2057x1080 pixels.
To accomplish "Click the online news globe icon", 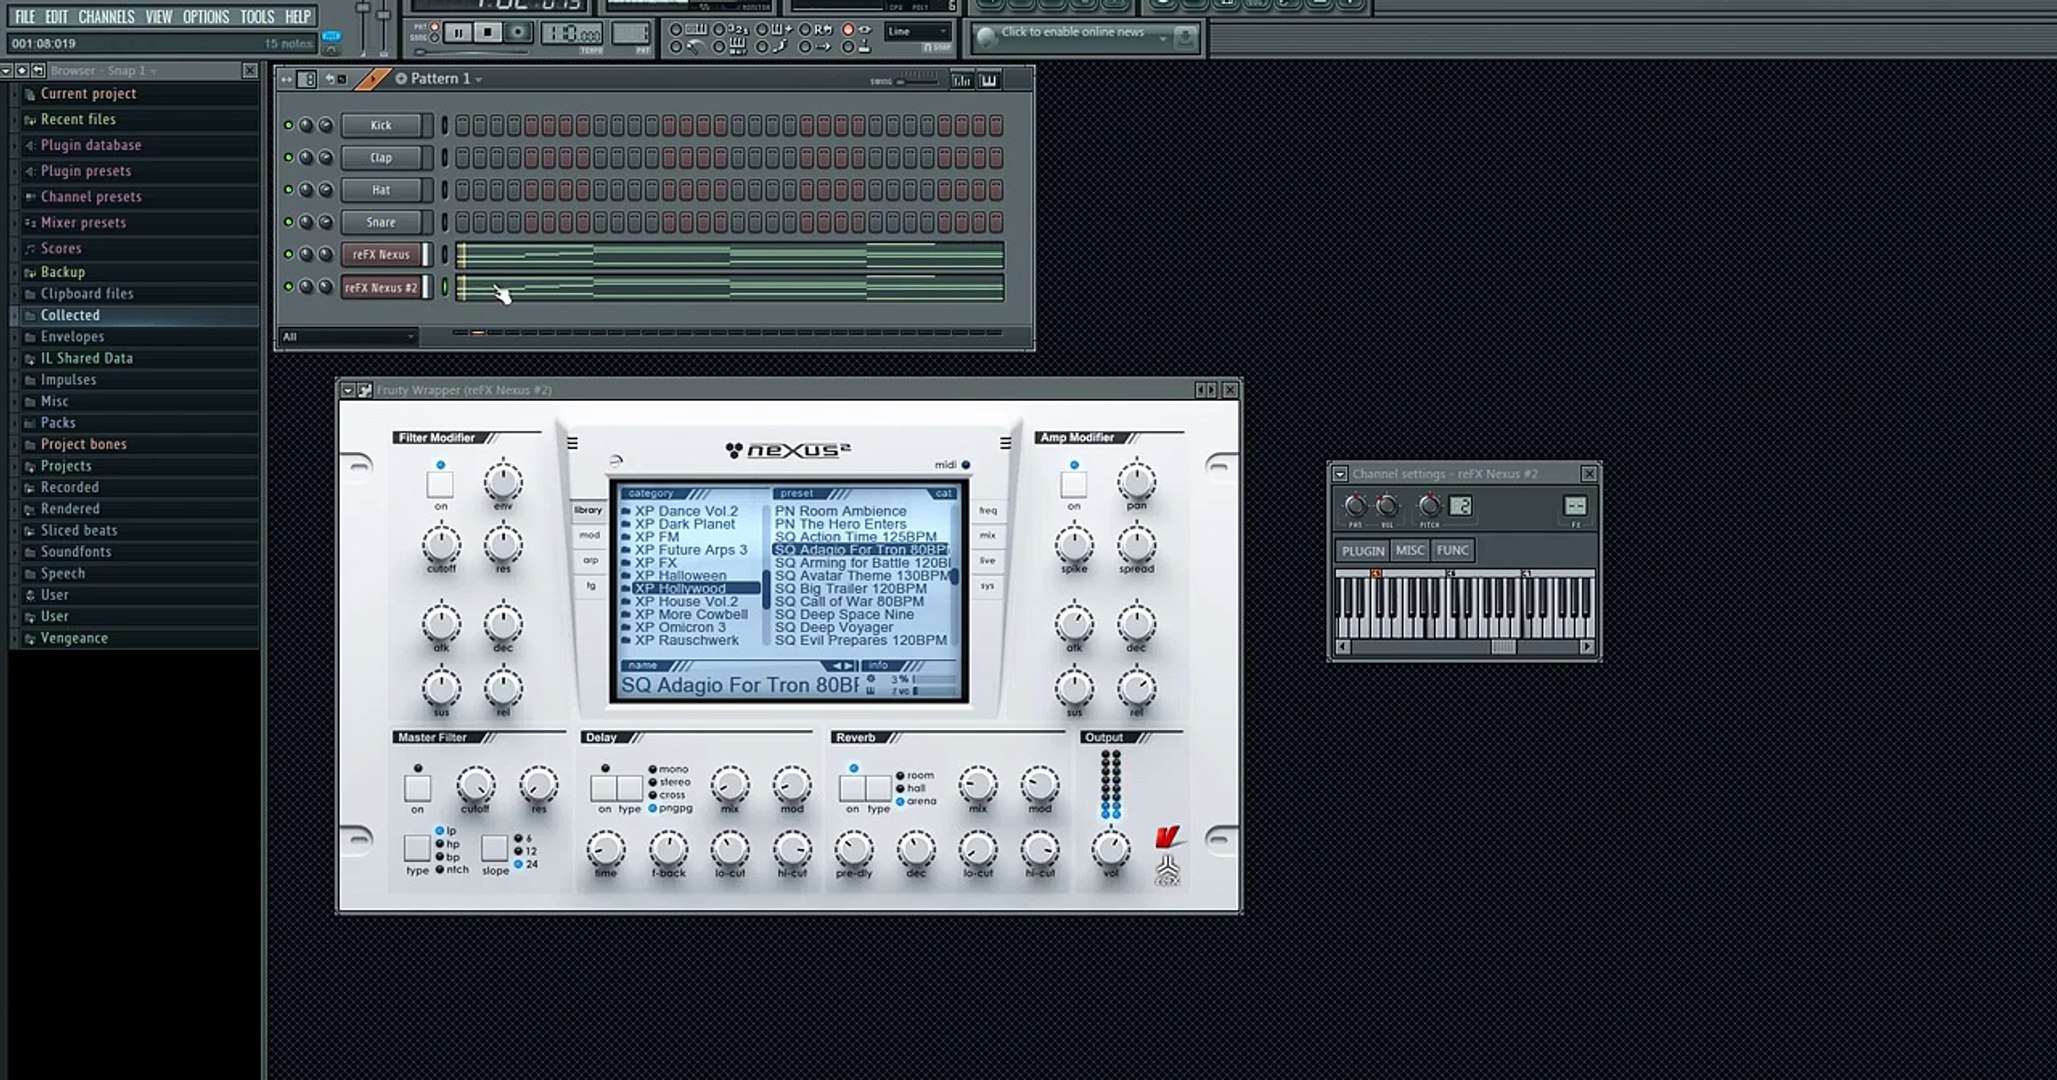I will [x=986, y=38].
